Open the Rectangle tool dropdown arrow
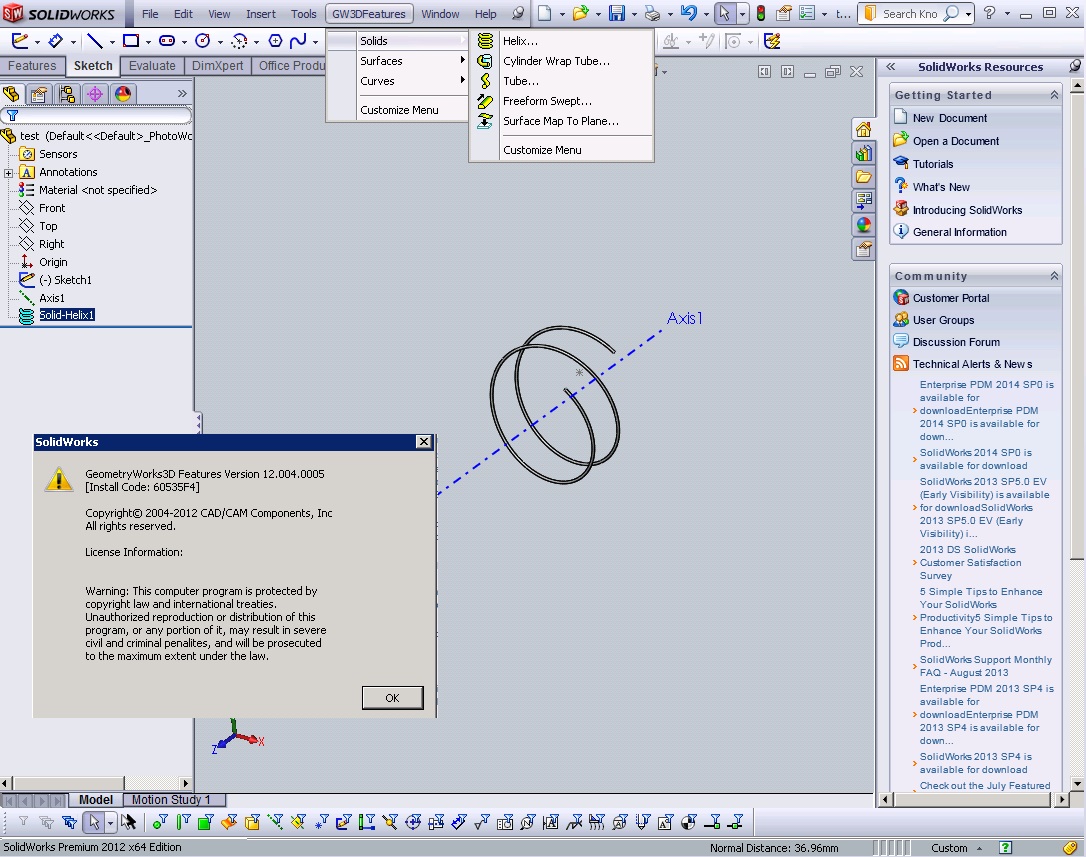Screen dimensions: 1086x857 pyautogui.click(x=148, y=42)
